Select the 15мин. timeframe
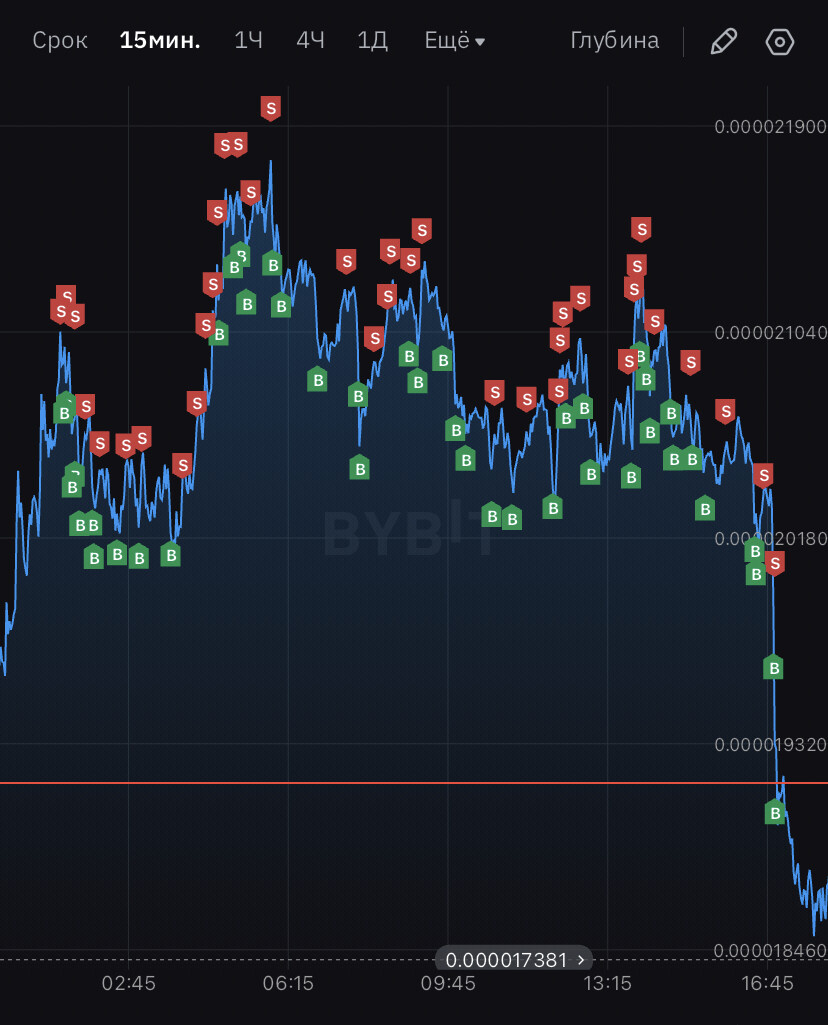The width and height of the screenshot is (828, 1025). coord(159,41)
